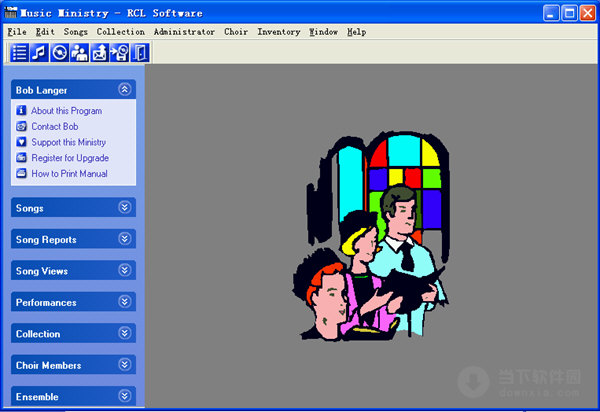
Task: Click the exit door toolbar icon
Action: pos(140,52)
